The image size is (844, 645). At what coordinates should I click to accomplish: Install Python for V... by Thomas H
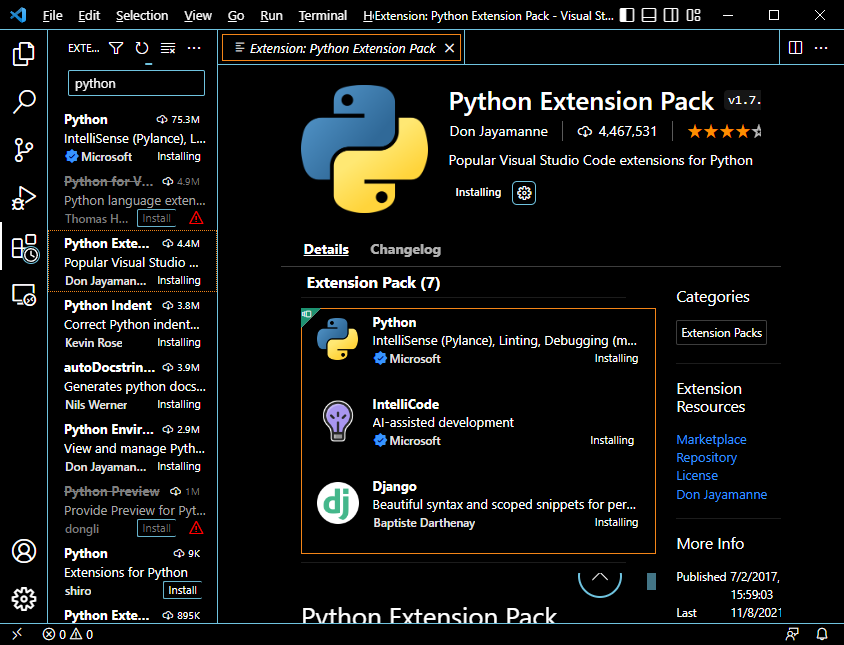tap(156, 219)
